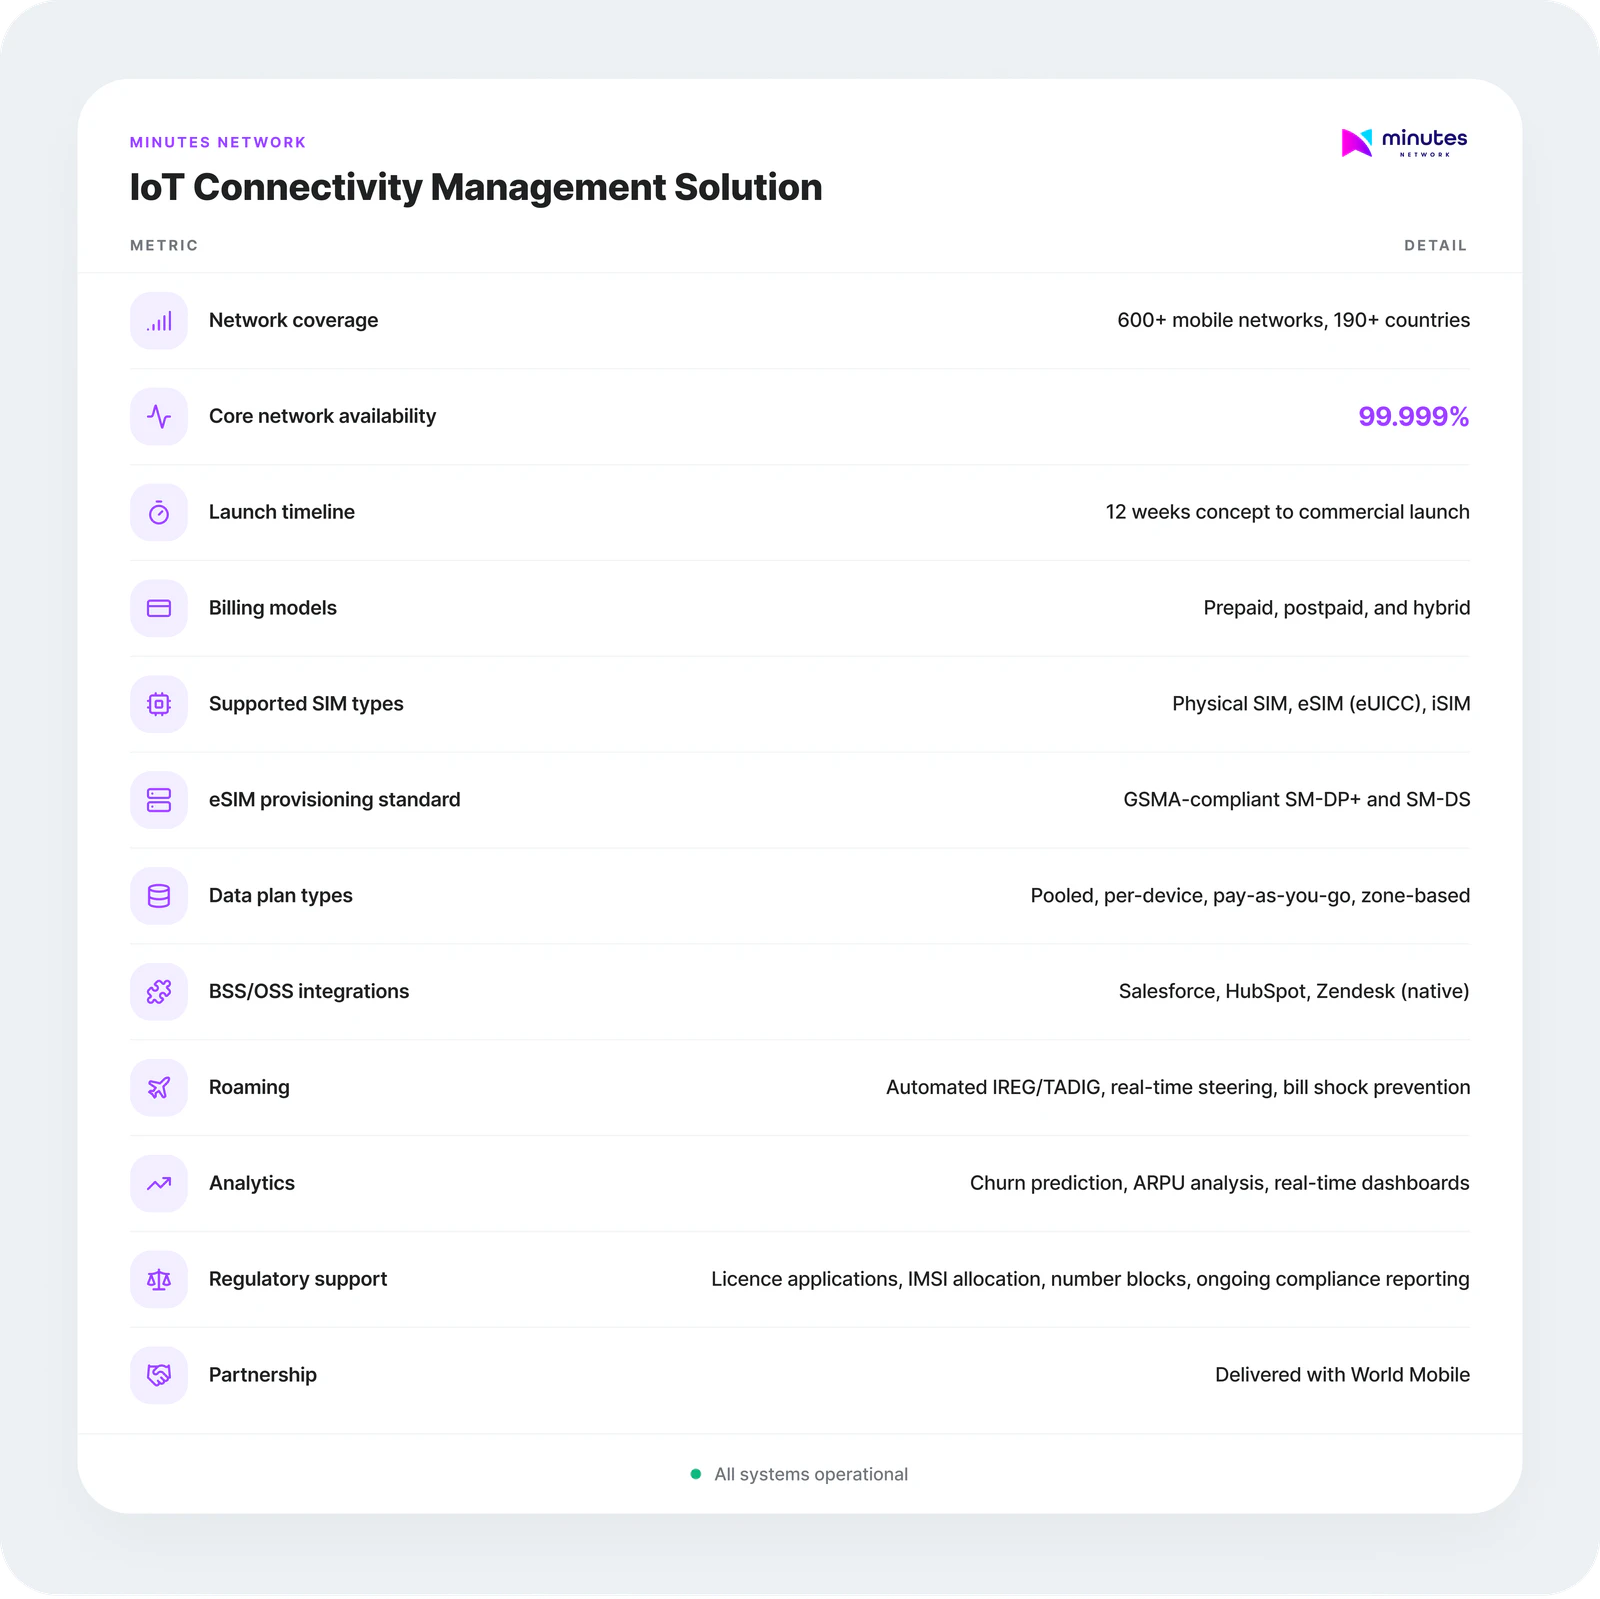This screenshot has height=1599, width=1600.
Task: Click the 99.999% availability value
Action: click(1413, 417)
